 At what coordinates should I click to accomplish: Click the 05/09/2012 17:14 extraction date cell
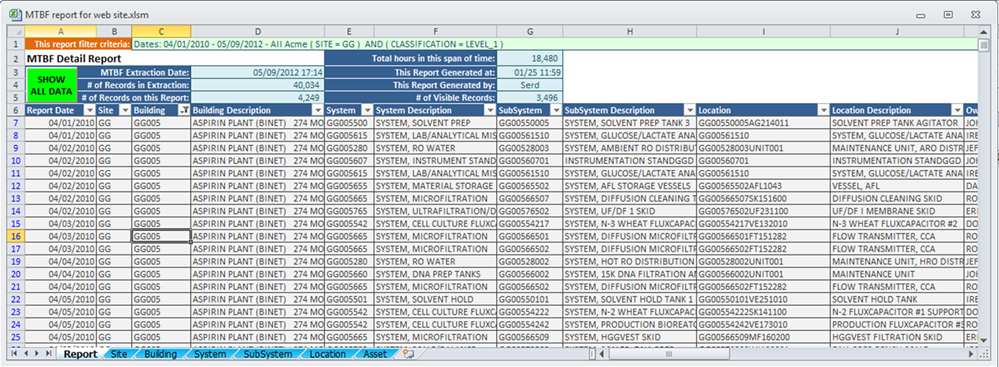(257, 73)
